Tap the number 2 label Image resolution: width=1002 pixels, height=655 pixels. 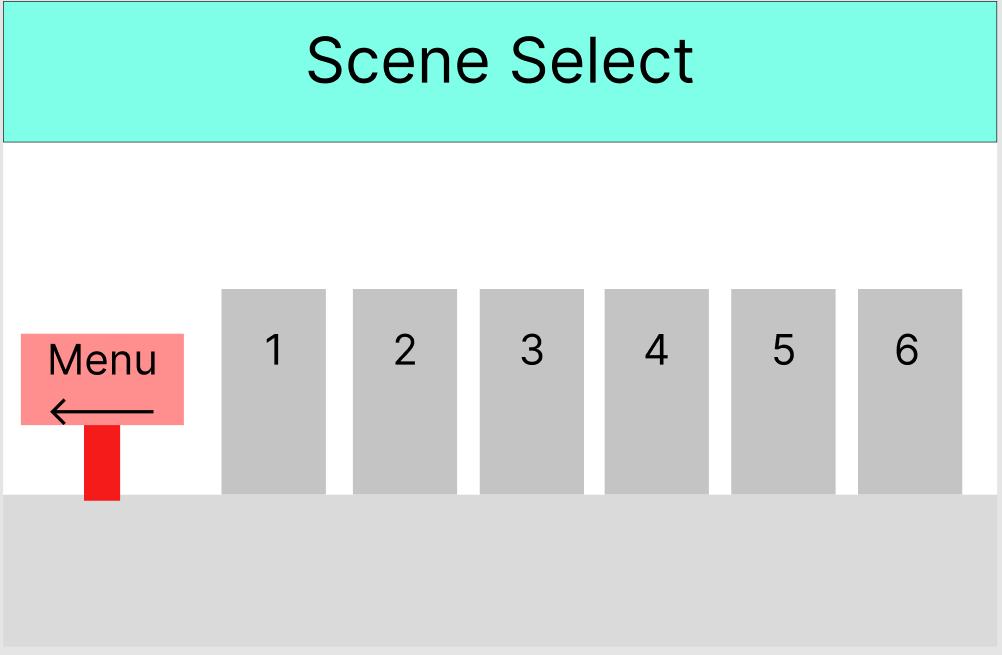tap(404, 350)
